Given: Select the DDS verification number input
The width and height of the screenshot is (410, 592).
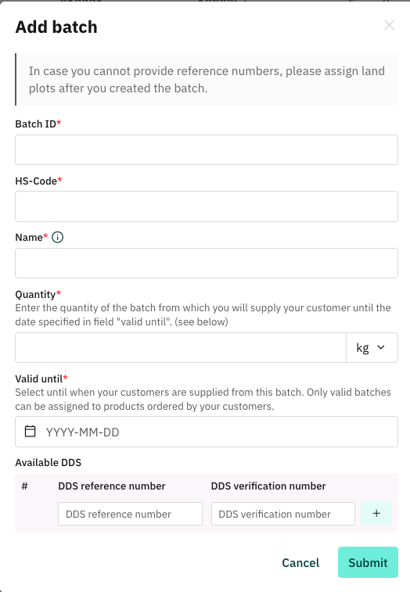Looking at the screenshot, I should [283, 514].
